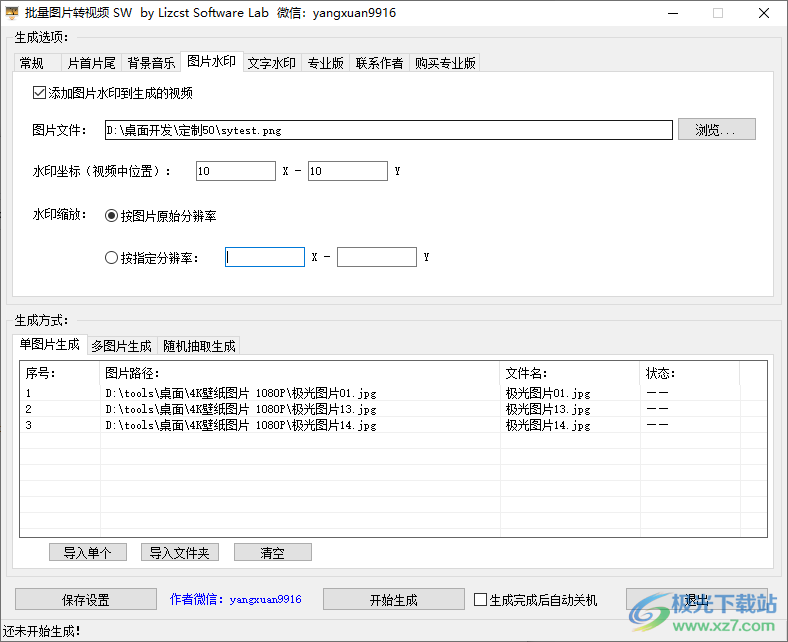Click the app icon in title bar
Image resolution: width=788 pixels, height=642 pixels.
click(11, 13)
